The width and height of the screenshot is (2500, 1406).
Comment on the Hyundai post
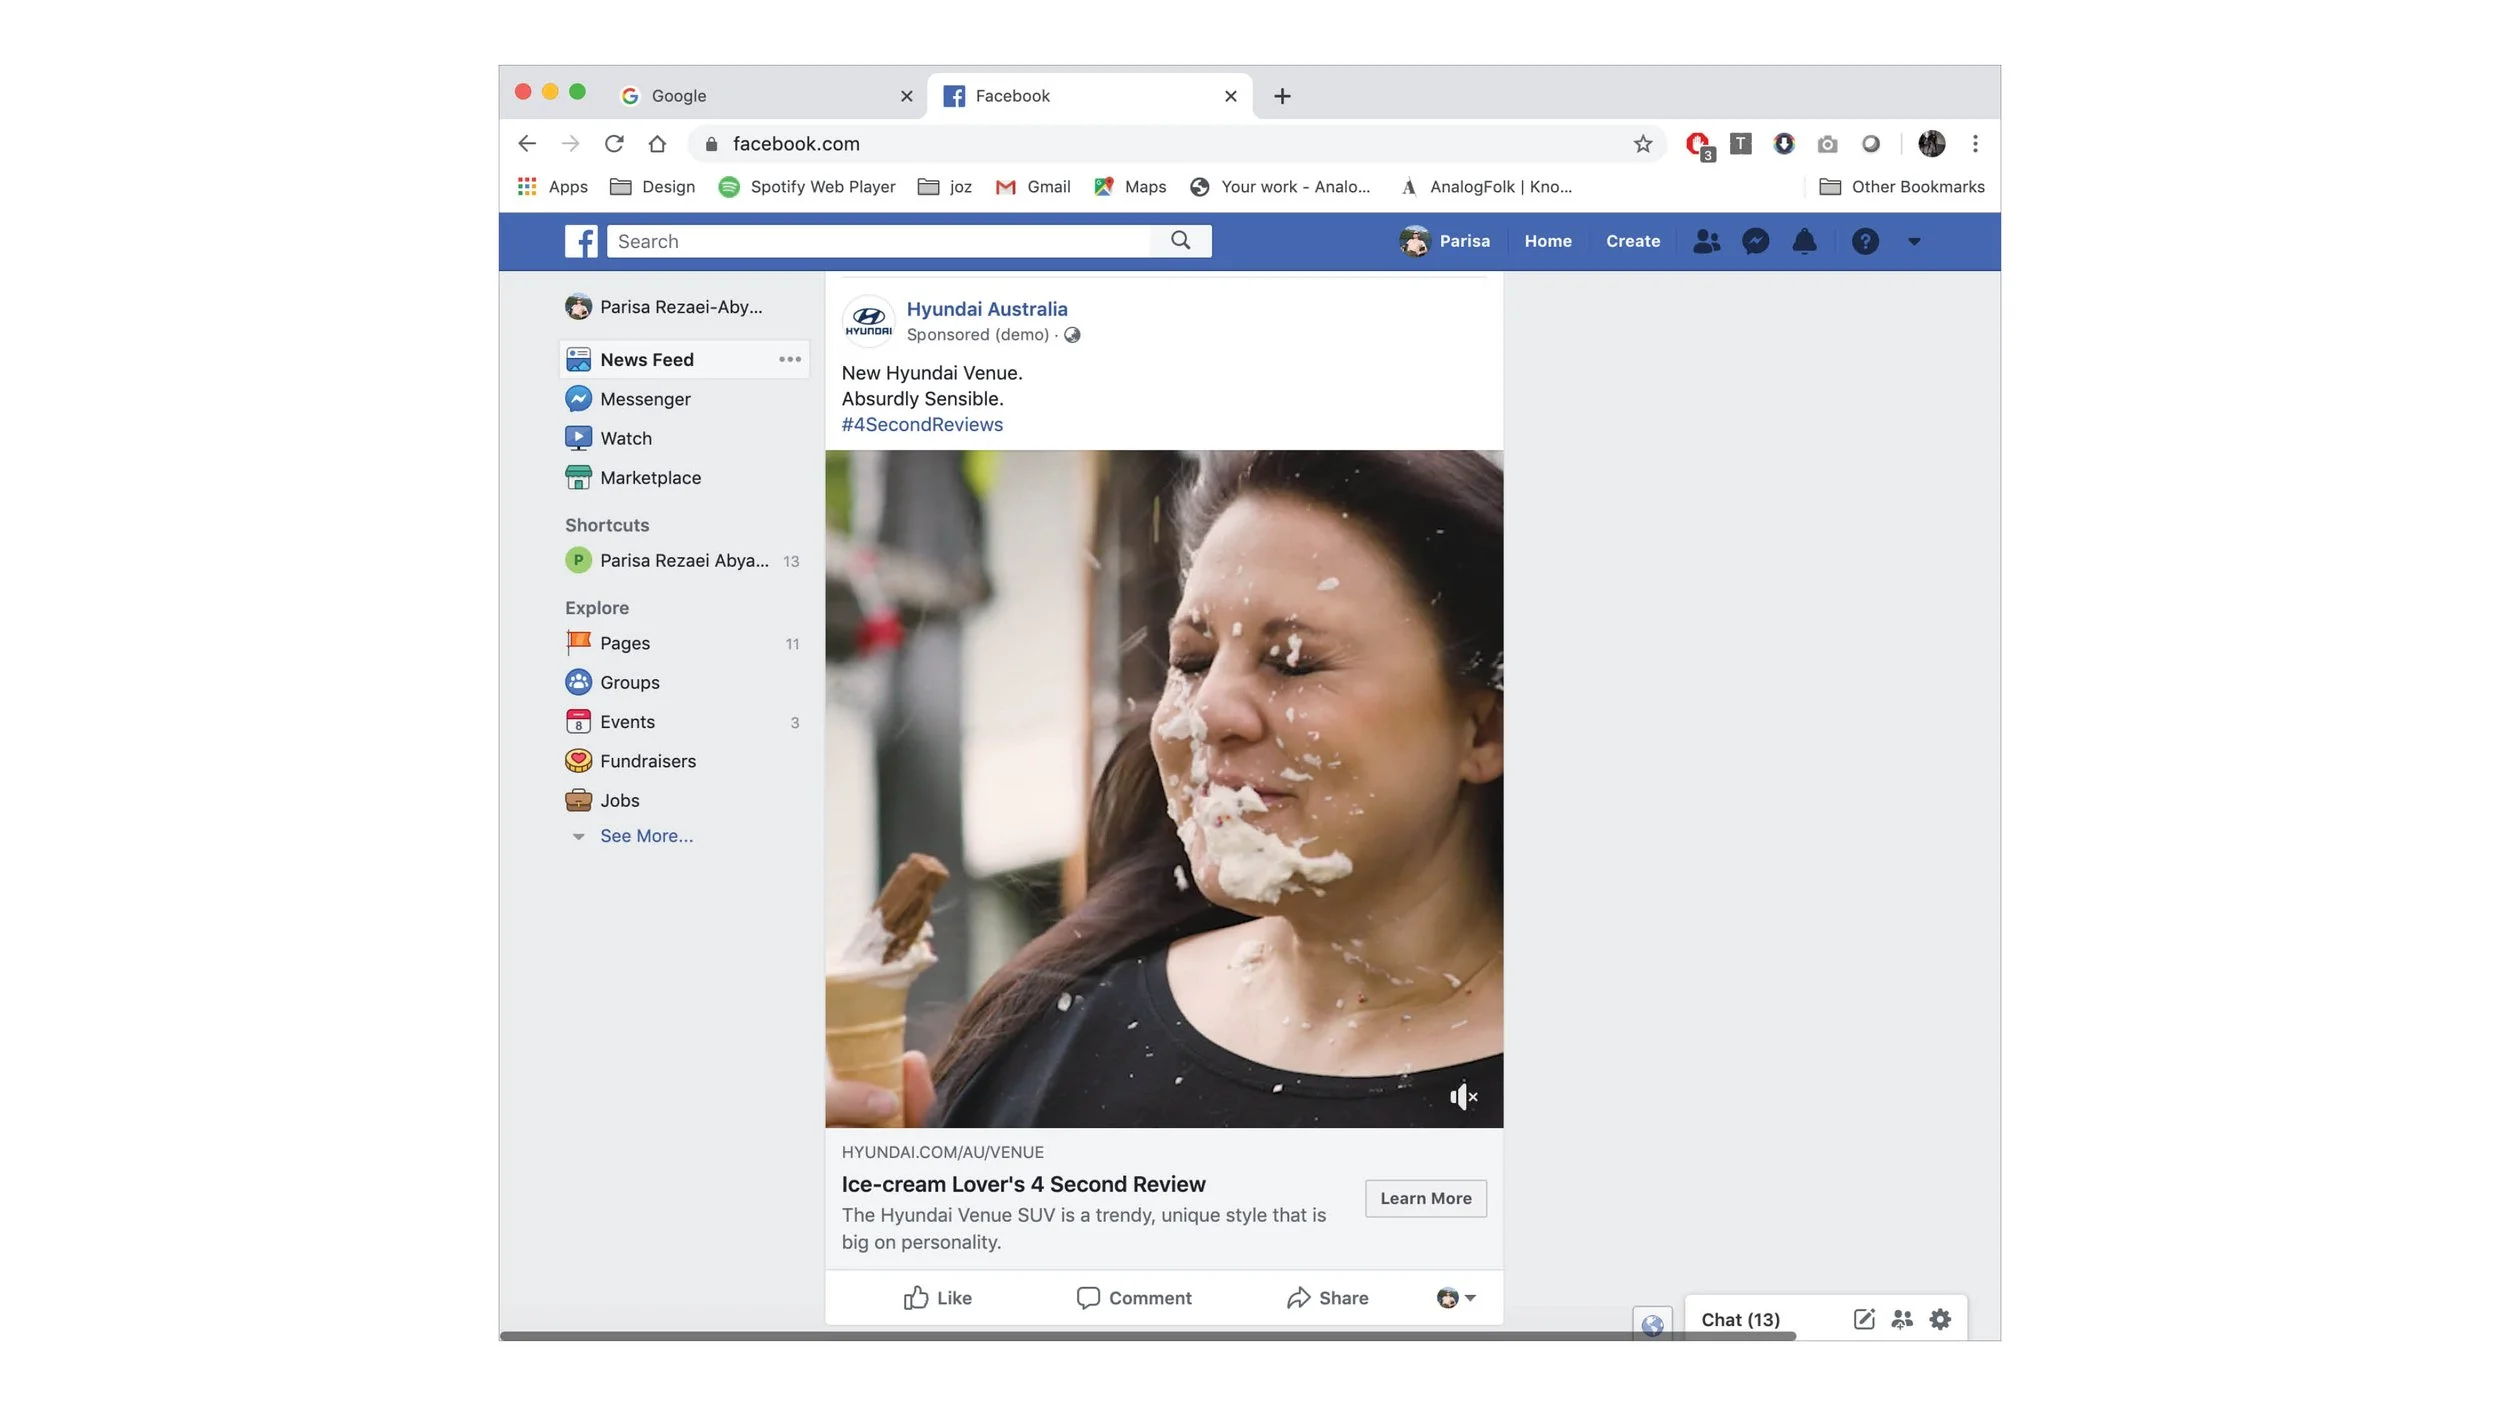point(1134,1298)
